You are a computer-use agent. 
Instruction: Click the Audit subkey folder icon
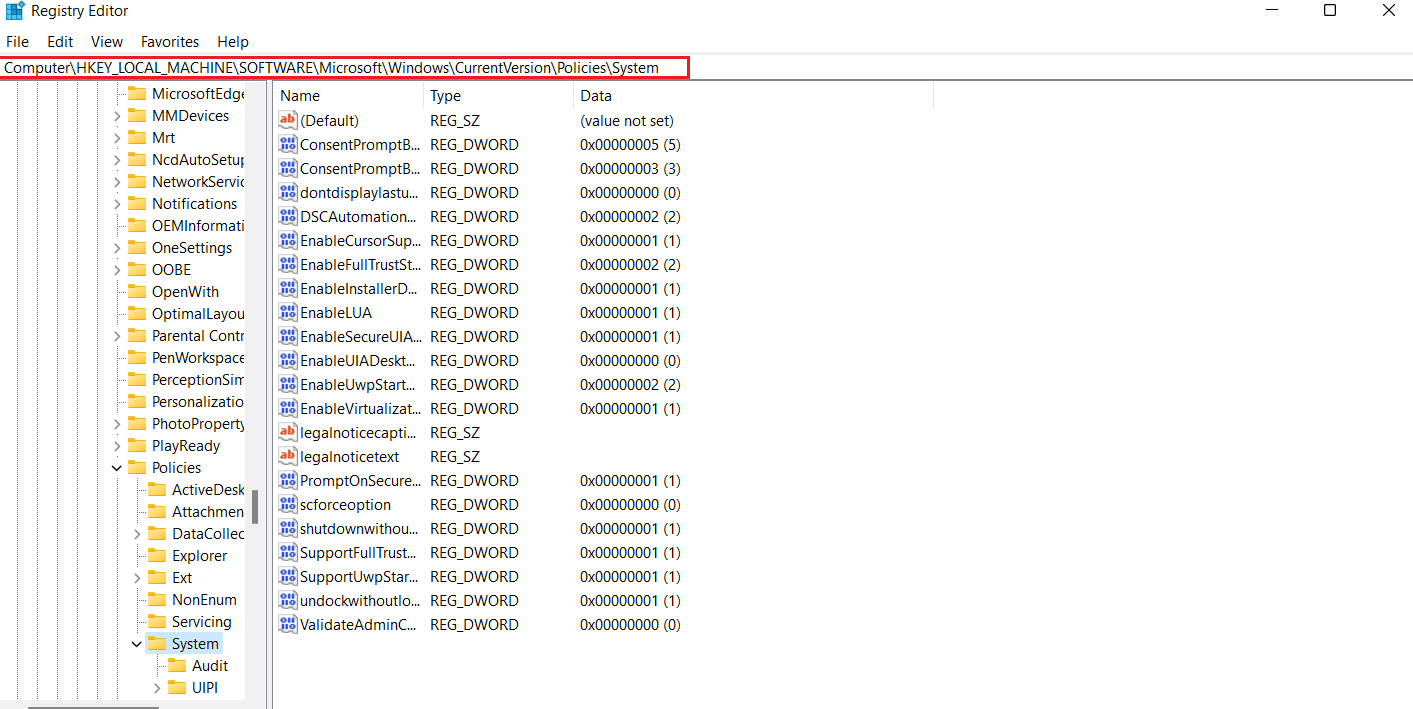point(177,666)
